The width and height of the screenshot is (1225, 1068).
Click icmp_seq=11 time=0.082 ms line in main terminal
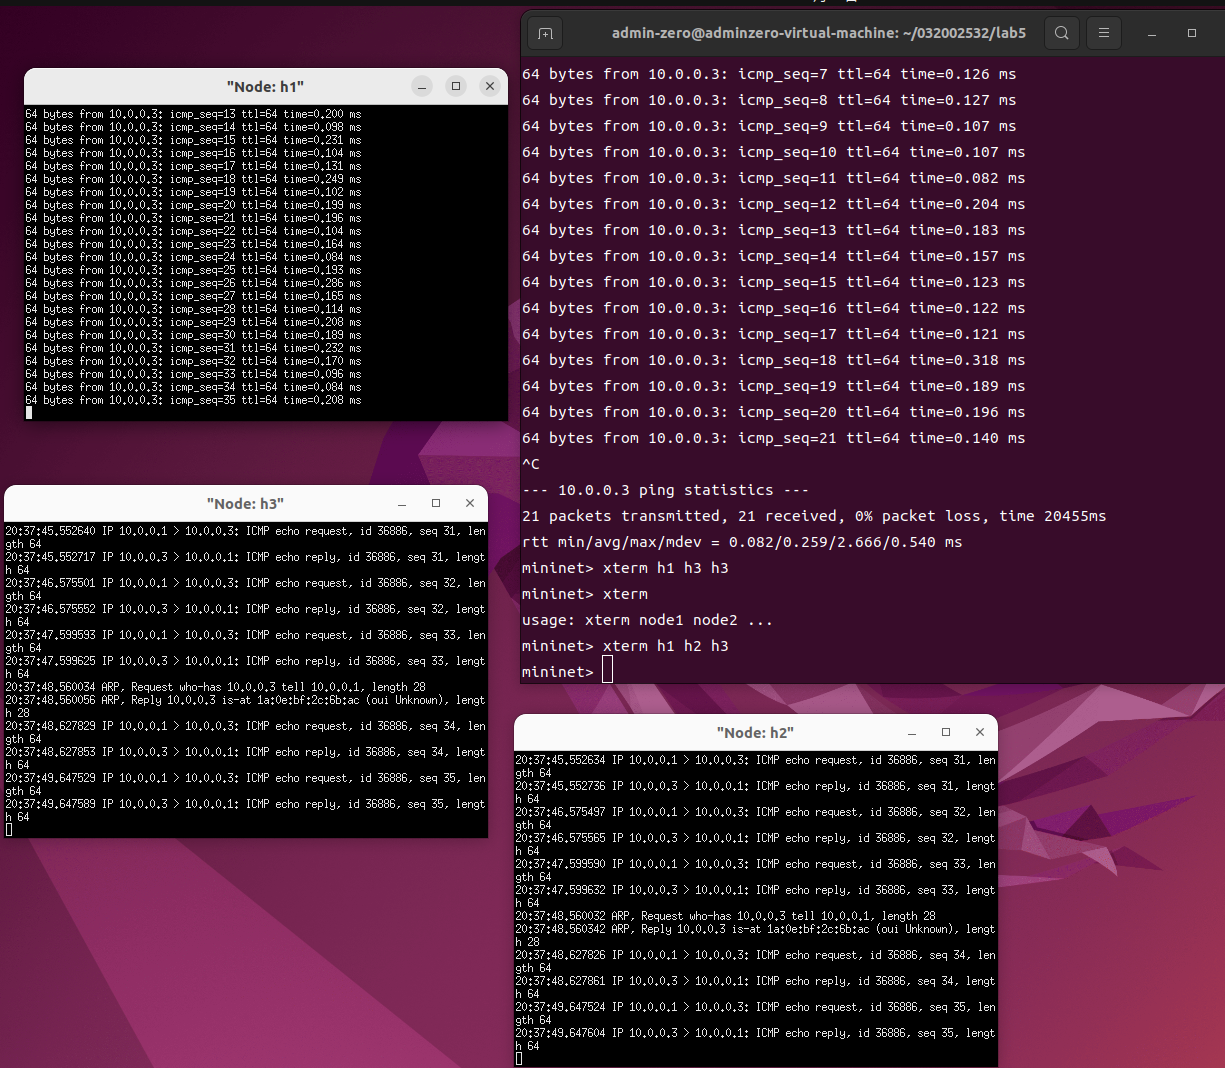(x=774, y=178)
